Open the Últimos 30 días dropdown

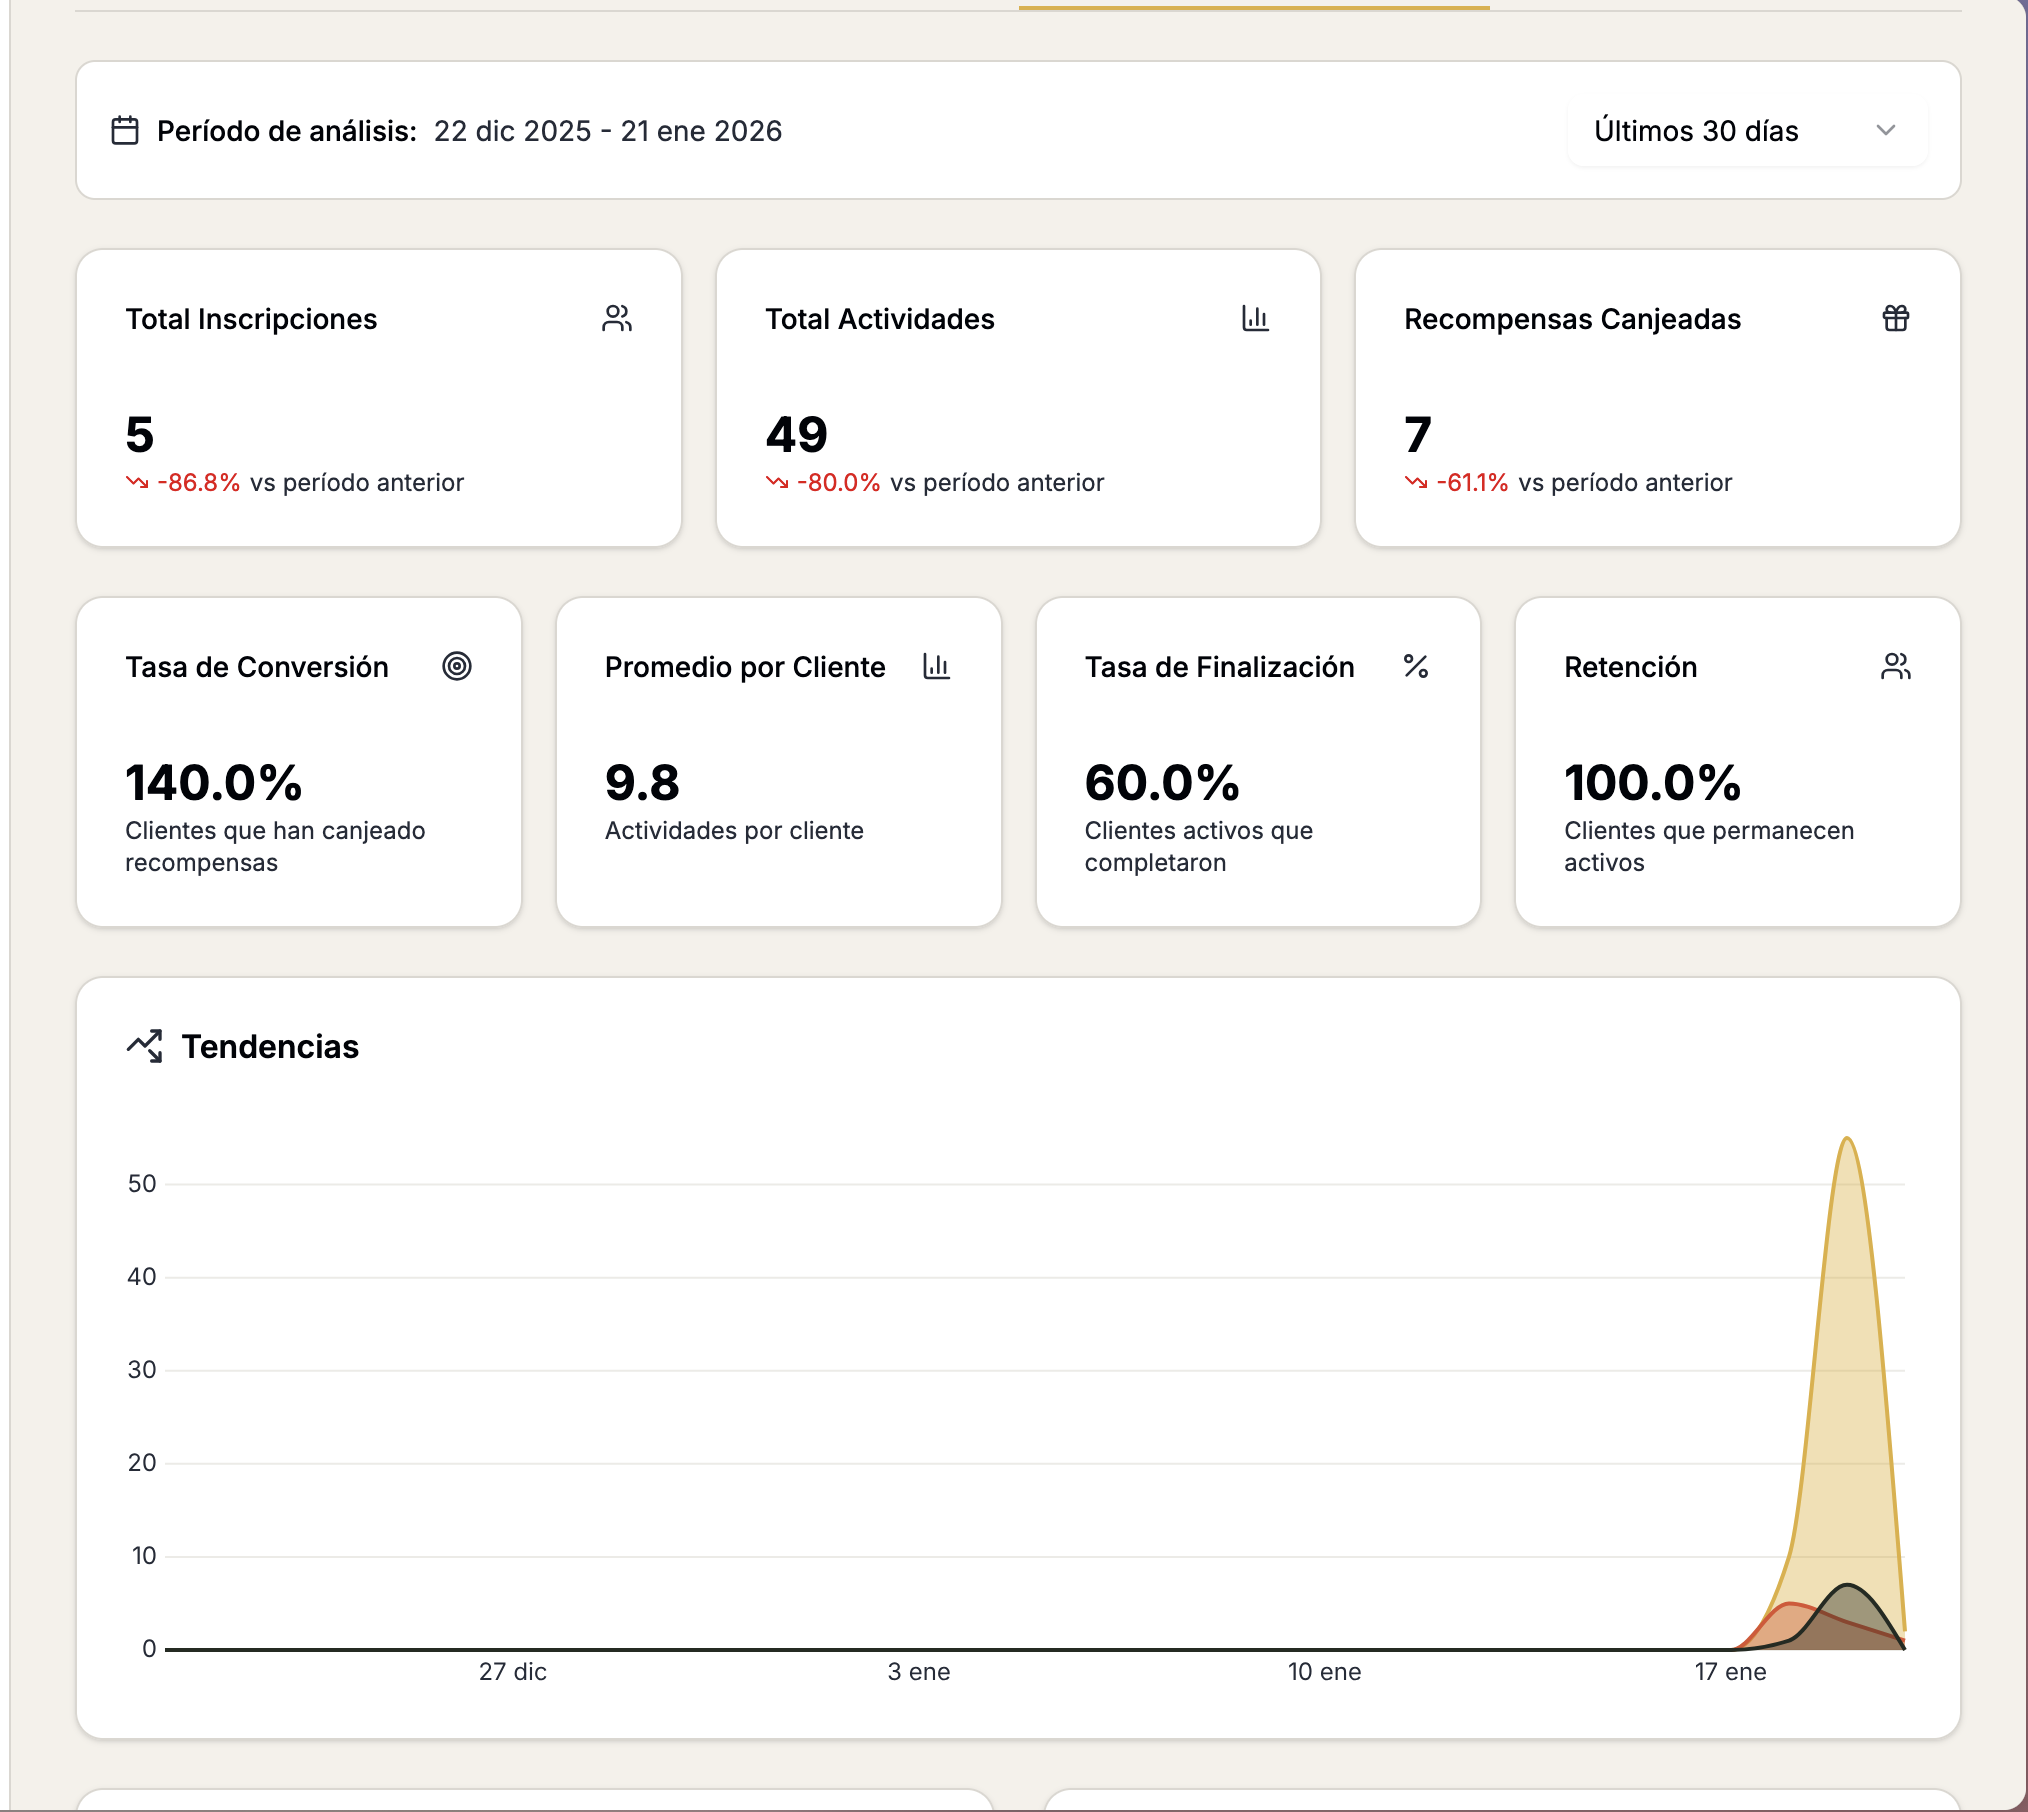coord(1746,131)
